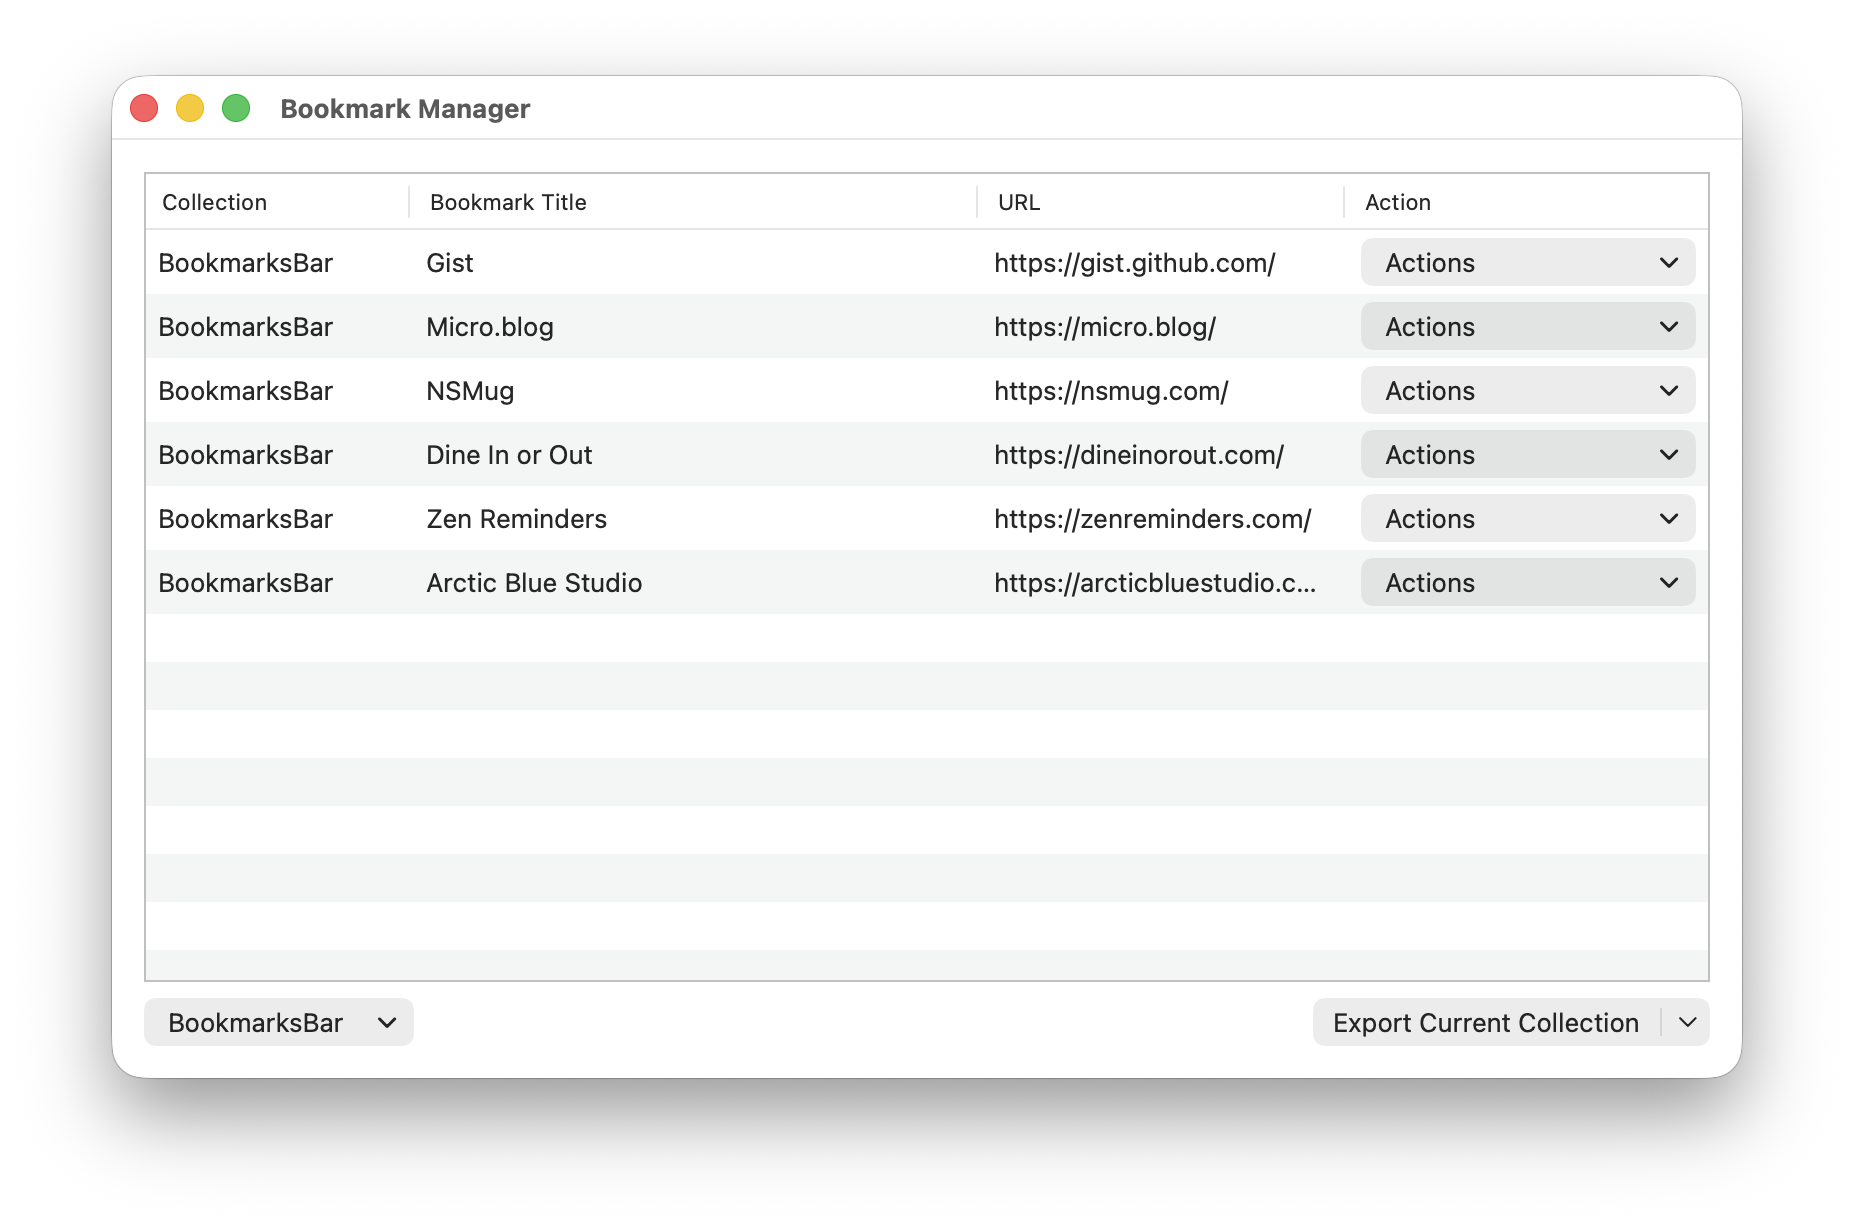The width and height of the screenshot is (1854, 1226).
Task: Click the green zoom window button
Action: [236, 108]
